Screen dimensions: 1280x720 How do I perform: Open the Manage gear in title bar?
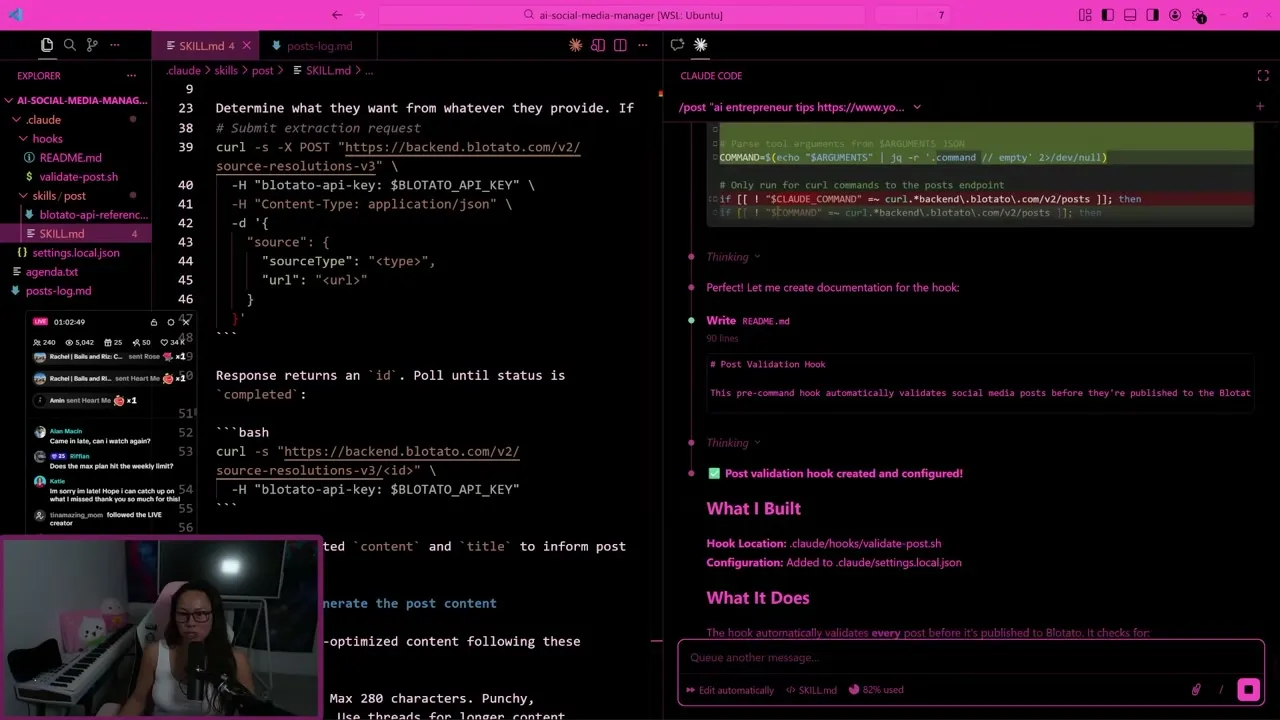tap(1198, 15)
